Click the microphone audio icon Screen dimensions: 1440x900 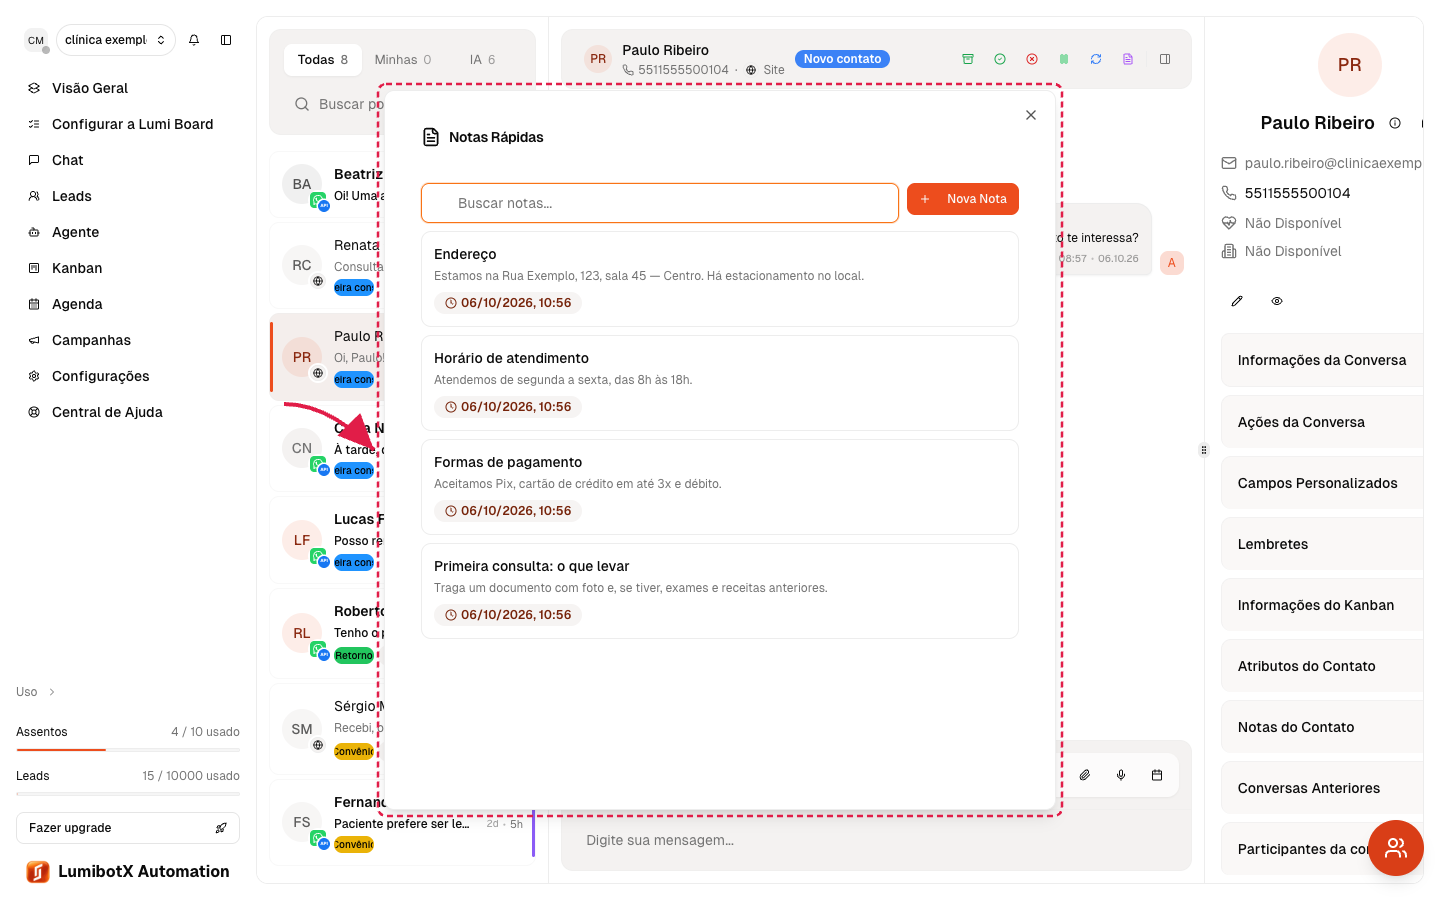[1121, 775]
